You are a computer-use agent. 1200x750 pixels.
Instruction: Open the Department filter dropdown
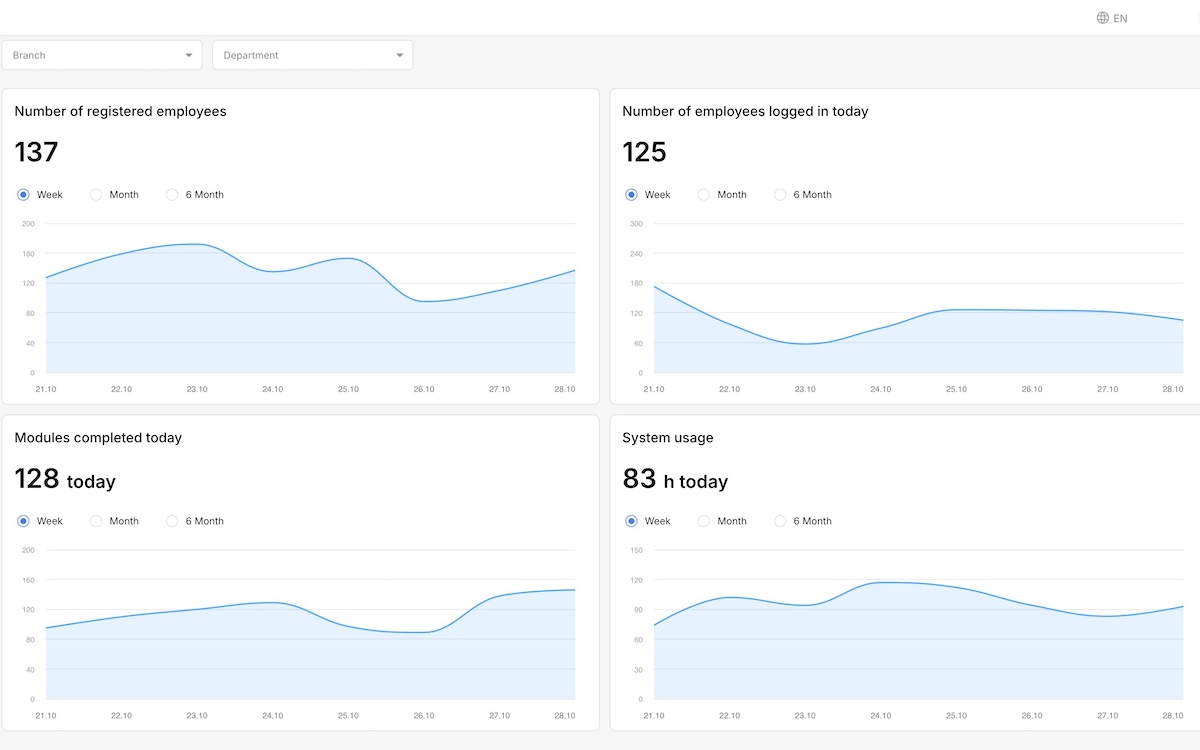(x=310, y=55)
